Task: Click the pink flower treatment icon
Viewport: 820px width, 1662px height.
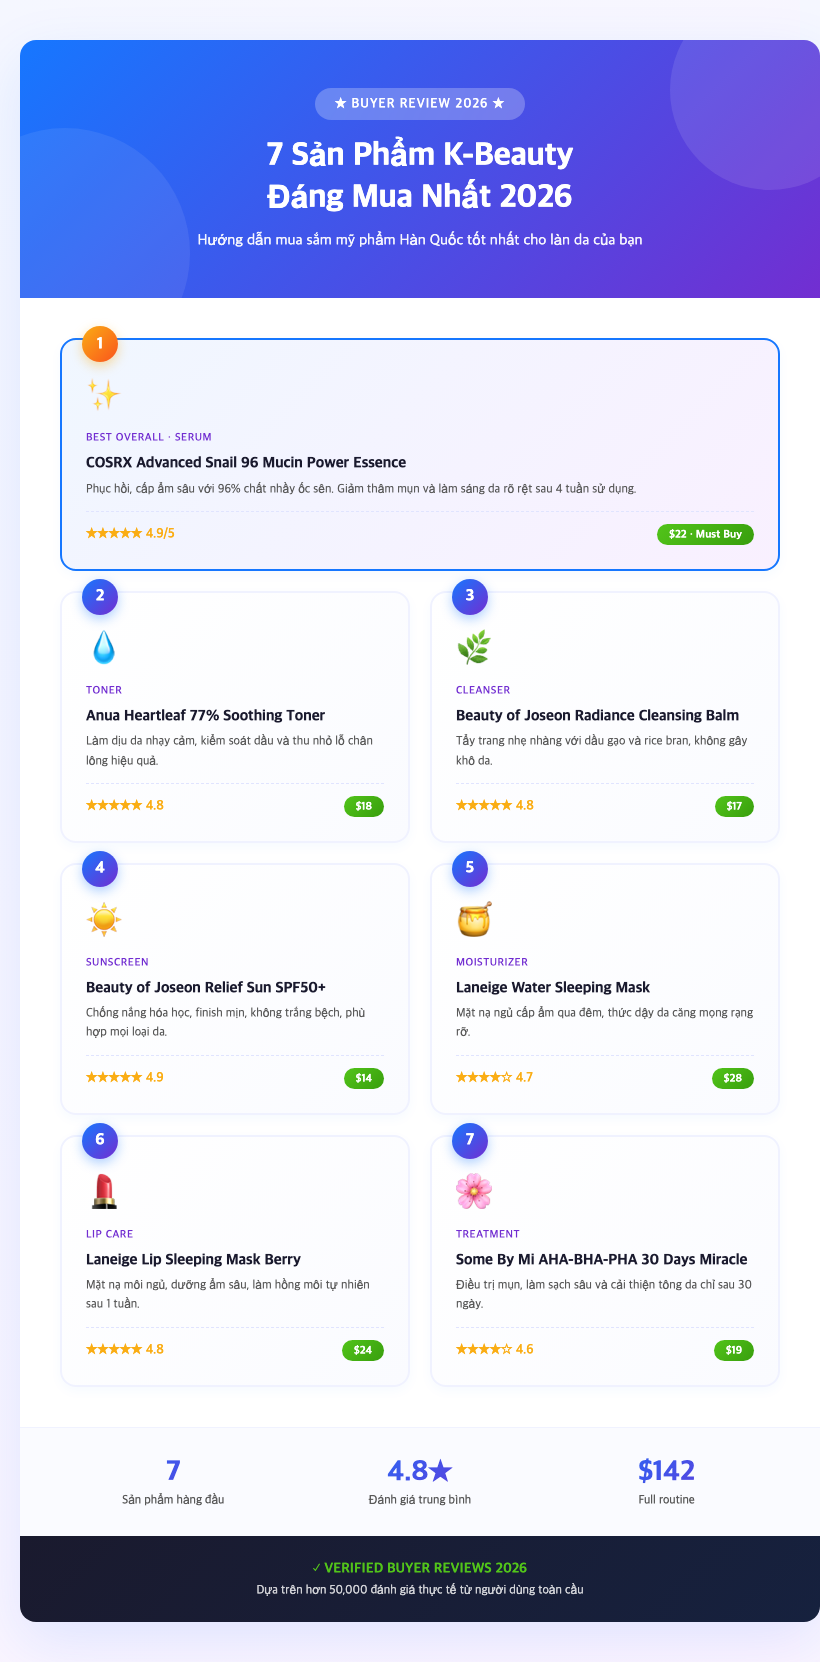Action: pyautogui.click(x=473, y=1191)
